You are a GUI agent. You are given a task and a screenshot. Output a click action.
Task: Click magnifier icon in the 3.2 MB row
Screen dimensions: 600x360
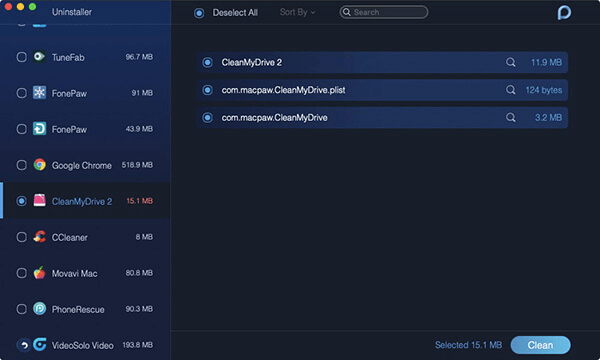(x=510, y=117)
